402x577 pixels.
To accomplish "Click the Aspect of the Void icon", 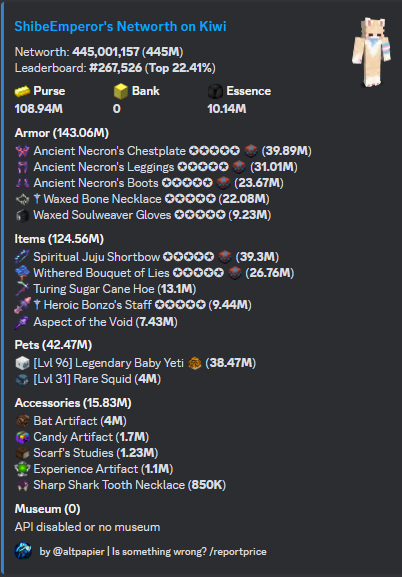I will click(x=22, y=322).
